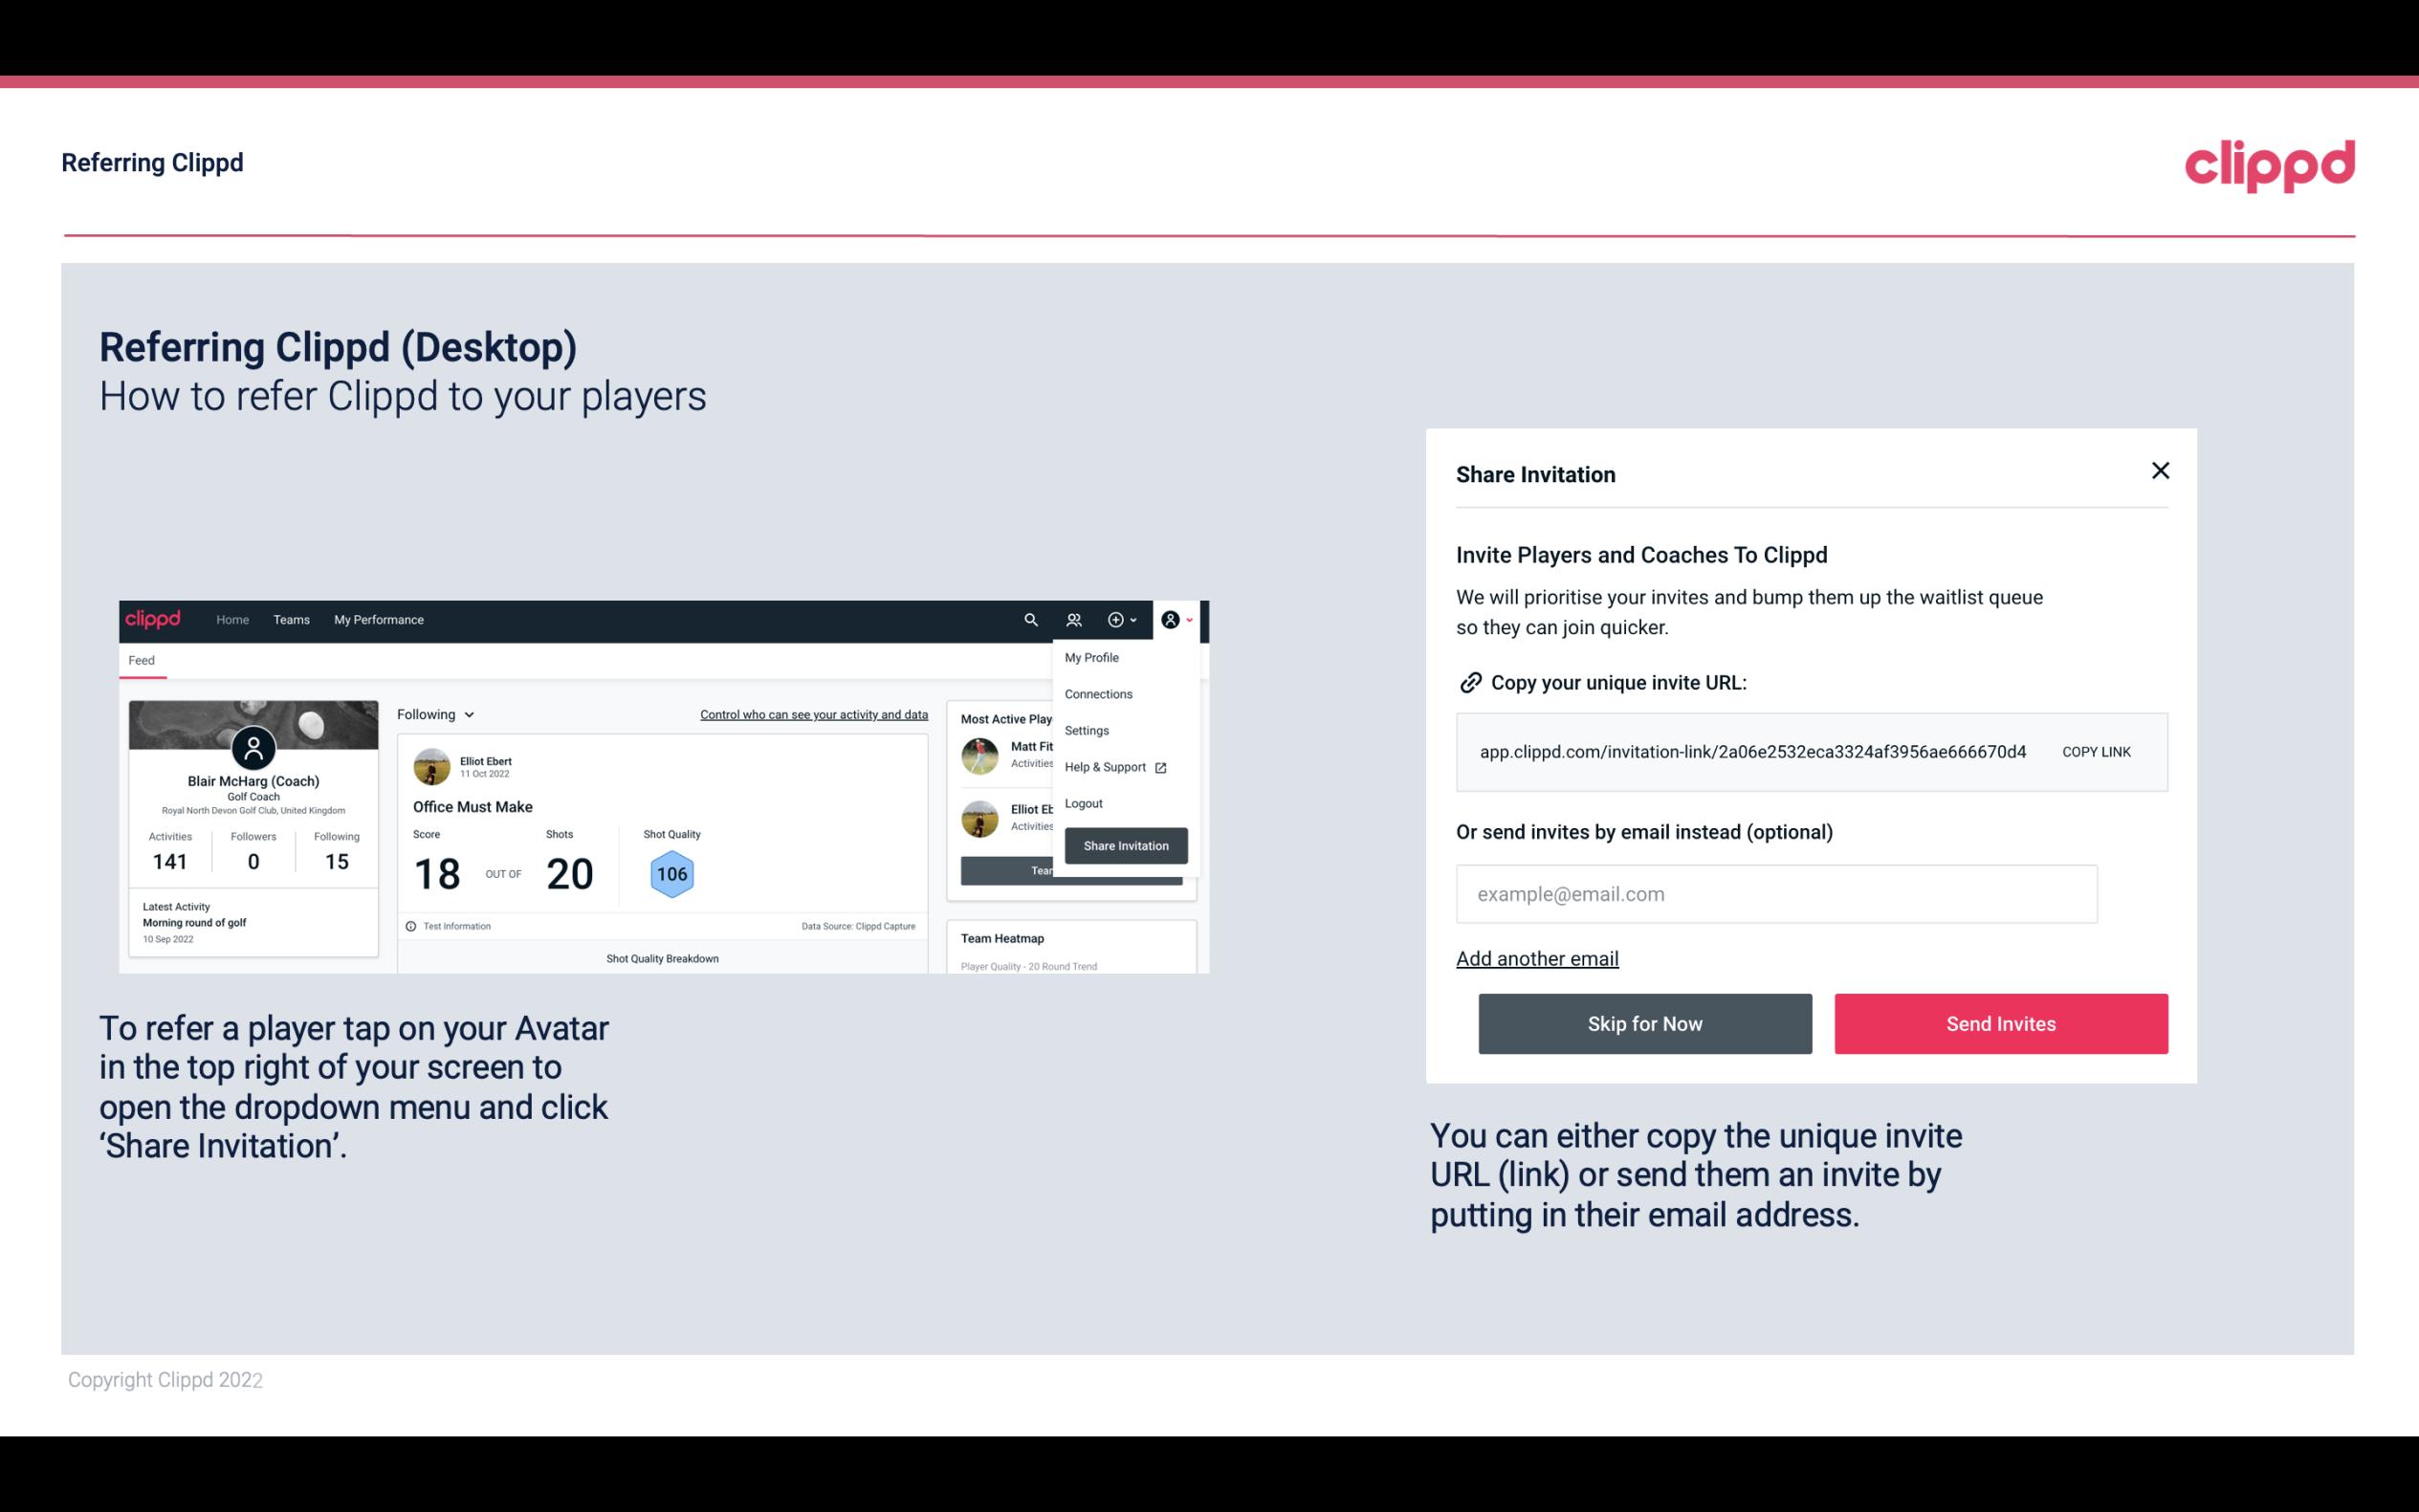
Task: Select the Teams tab in navigation bar
Action: (x=291, y=619)
